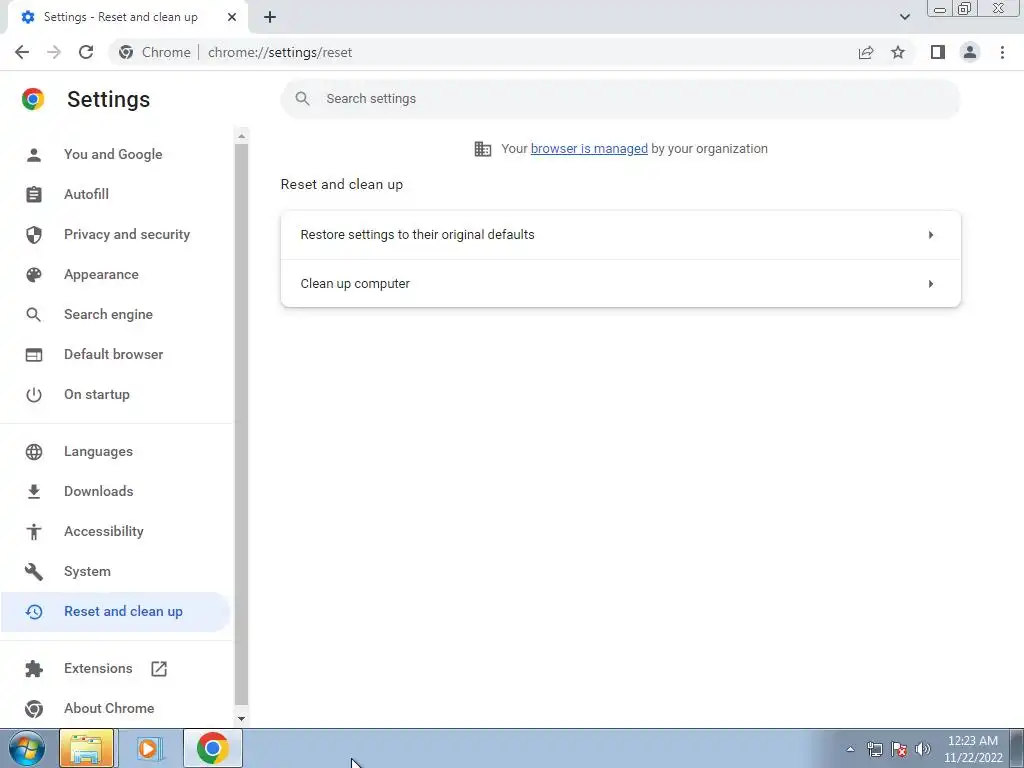Click sidebar scrollbar down arrow
Screen dimensions: 1024x768
click(x=242, y=718)
